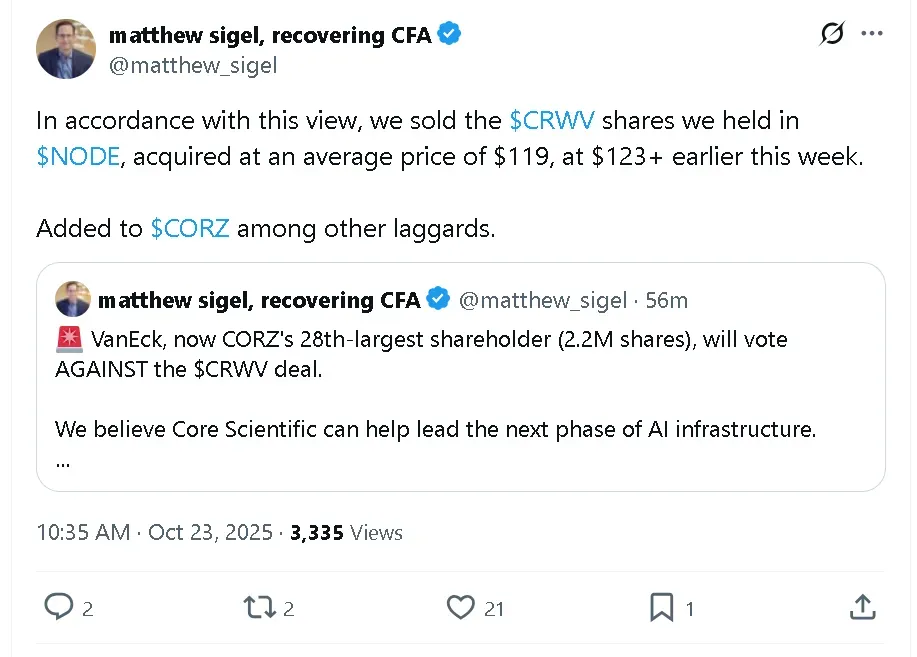The width and height of the screenshot is (917, 657).
Task: Click the verified badge in the quoted tweet
Action: tap(438, 300)
